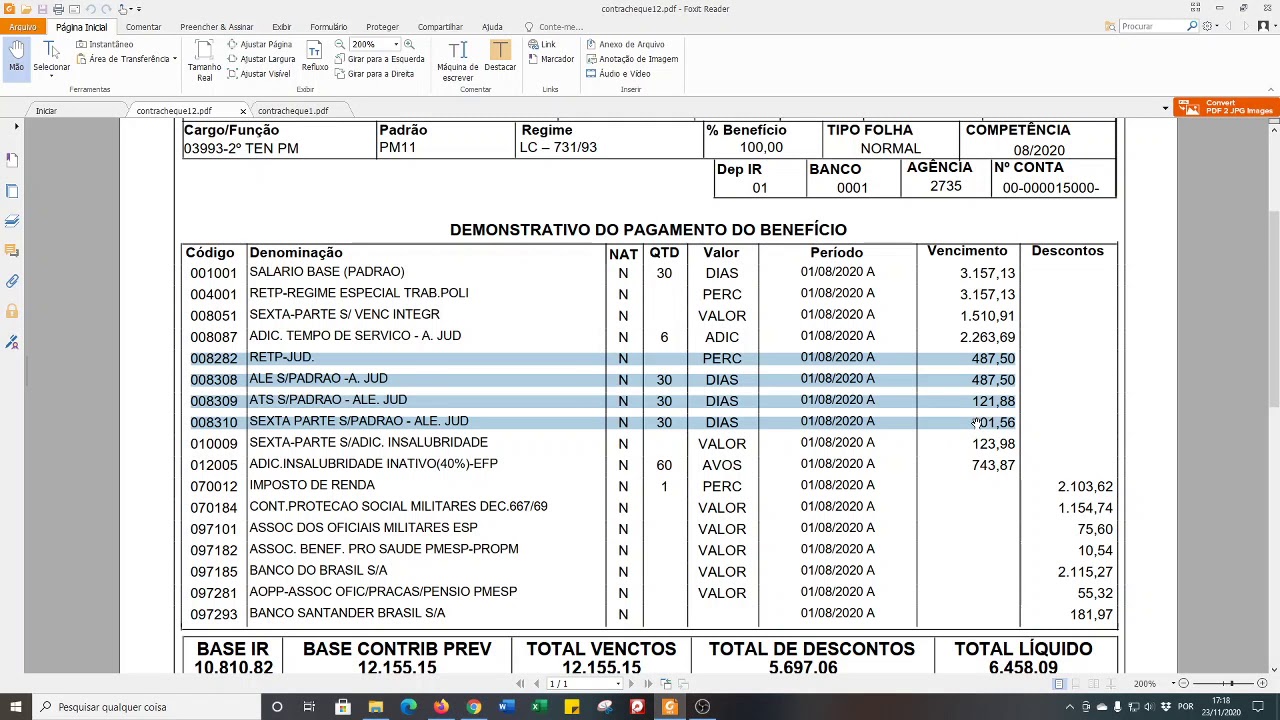Image resolution: width=1280 pixels, height=720 pixels.
Task: Click the open folder icon in quick access toolbar
Action: [x=26, y=9]
